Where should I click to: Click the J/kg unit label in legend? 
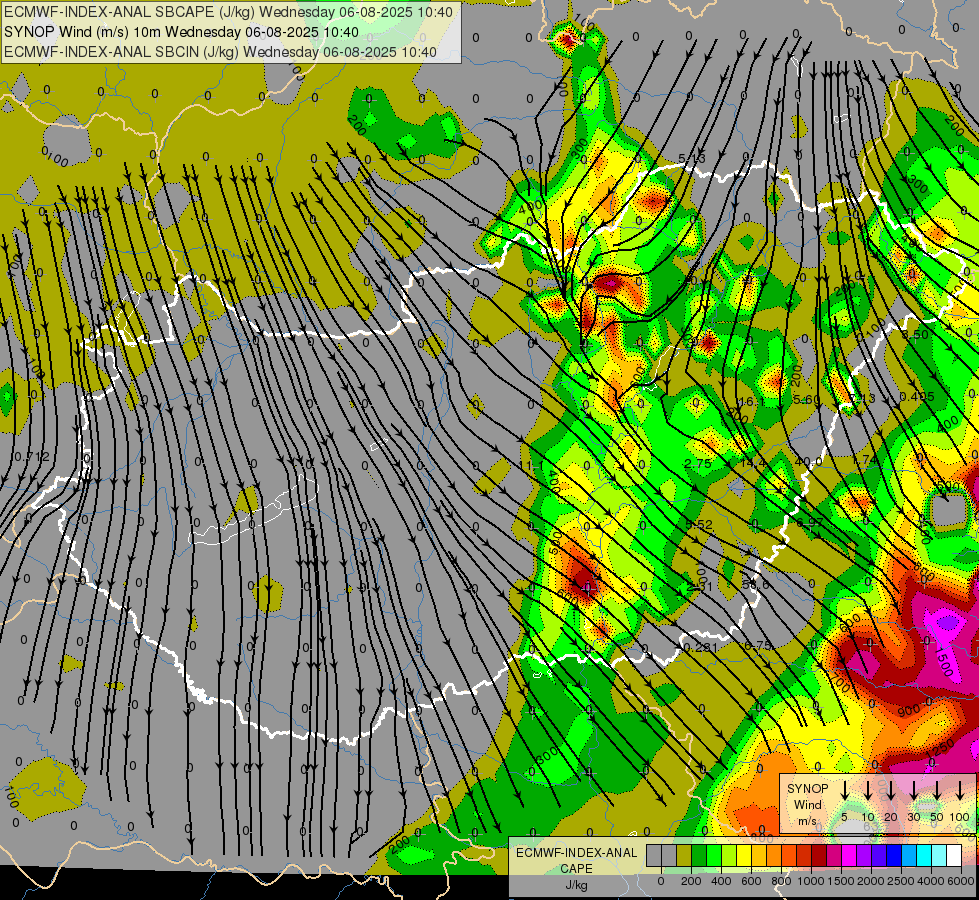click(576, 885)
